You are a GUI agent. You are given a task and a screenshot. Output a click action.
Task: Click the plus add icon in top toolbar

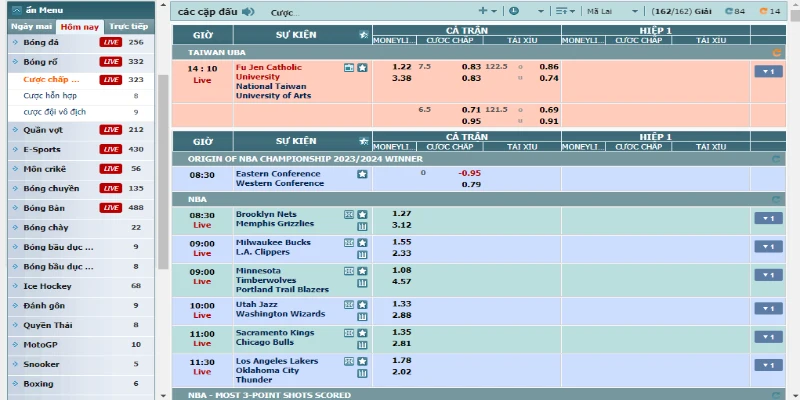[483, 11]
